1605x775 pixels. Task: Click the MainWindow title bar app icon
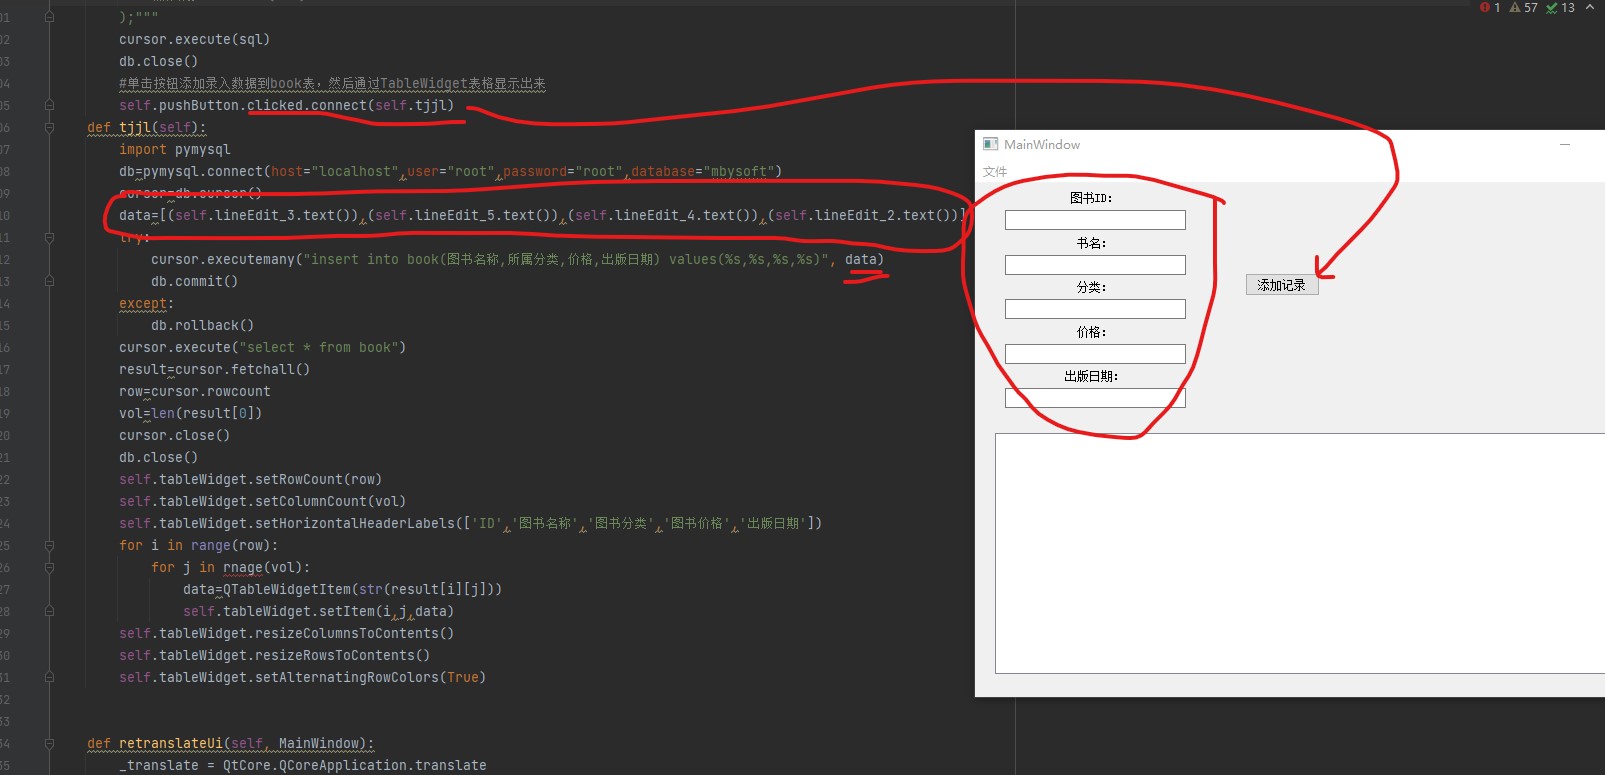(x=990, y=144)
